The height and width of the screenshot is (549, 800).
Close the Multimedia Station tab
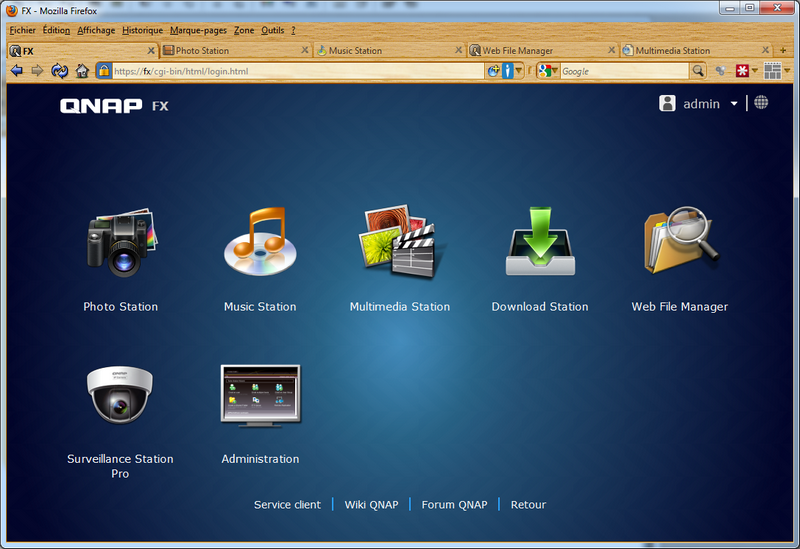pos(765,50)
